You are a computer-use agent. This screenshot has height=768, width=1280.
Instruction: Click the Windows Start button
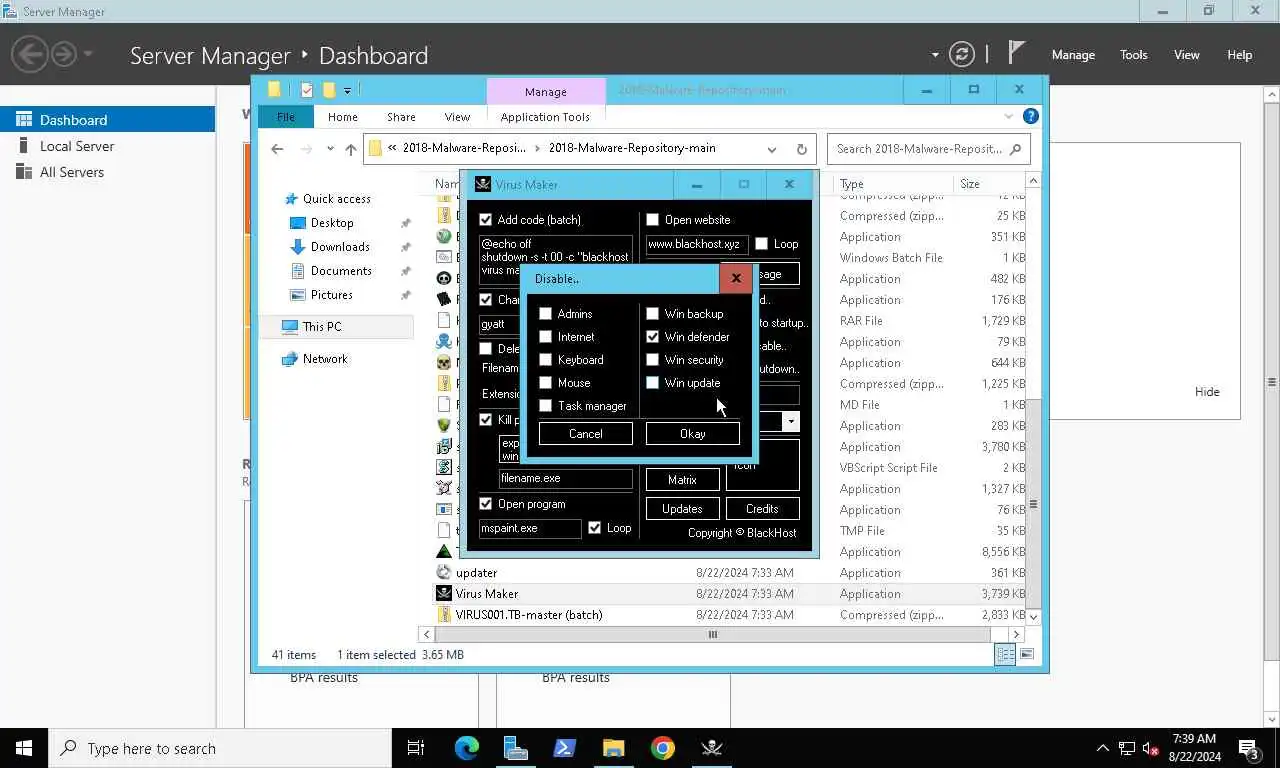click(24, 748)
